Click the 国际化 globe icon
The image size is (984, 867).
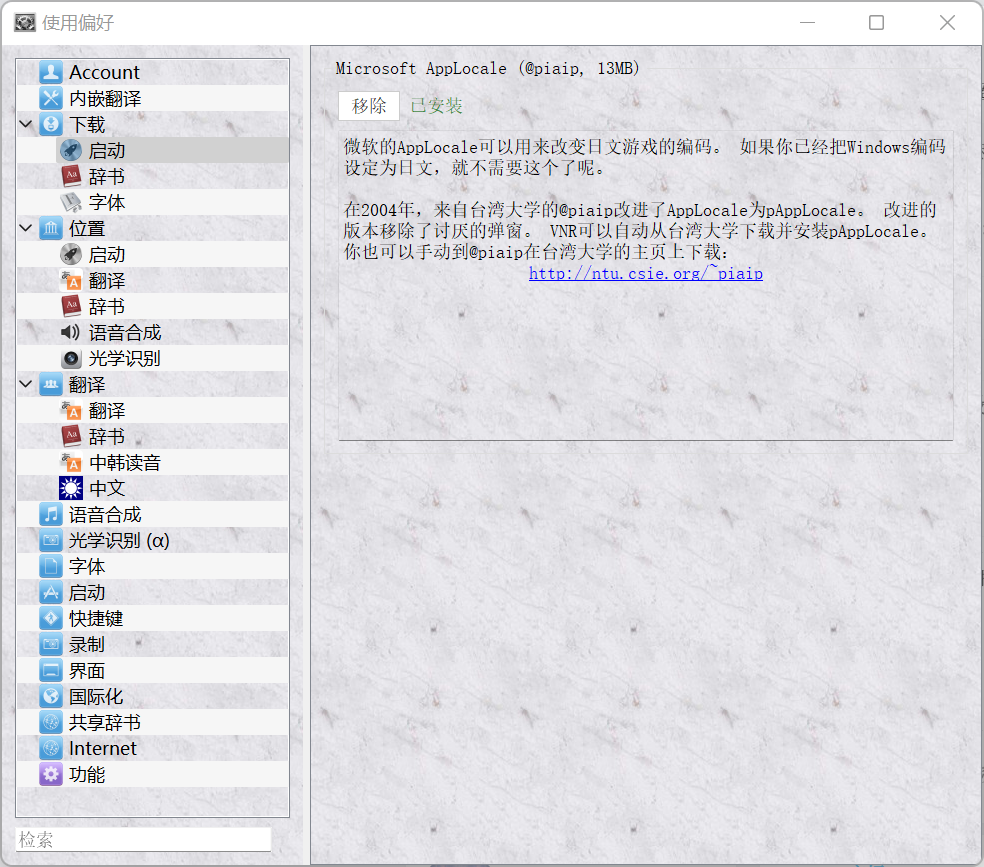(50, 696)
